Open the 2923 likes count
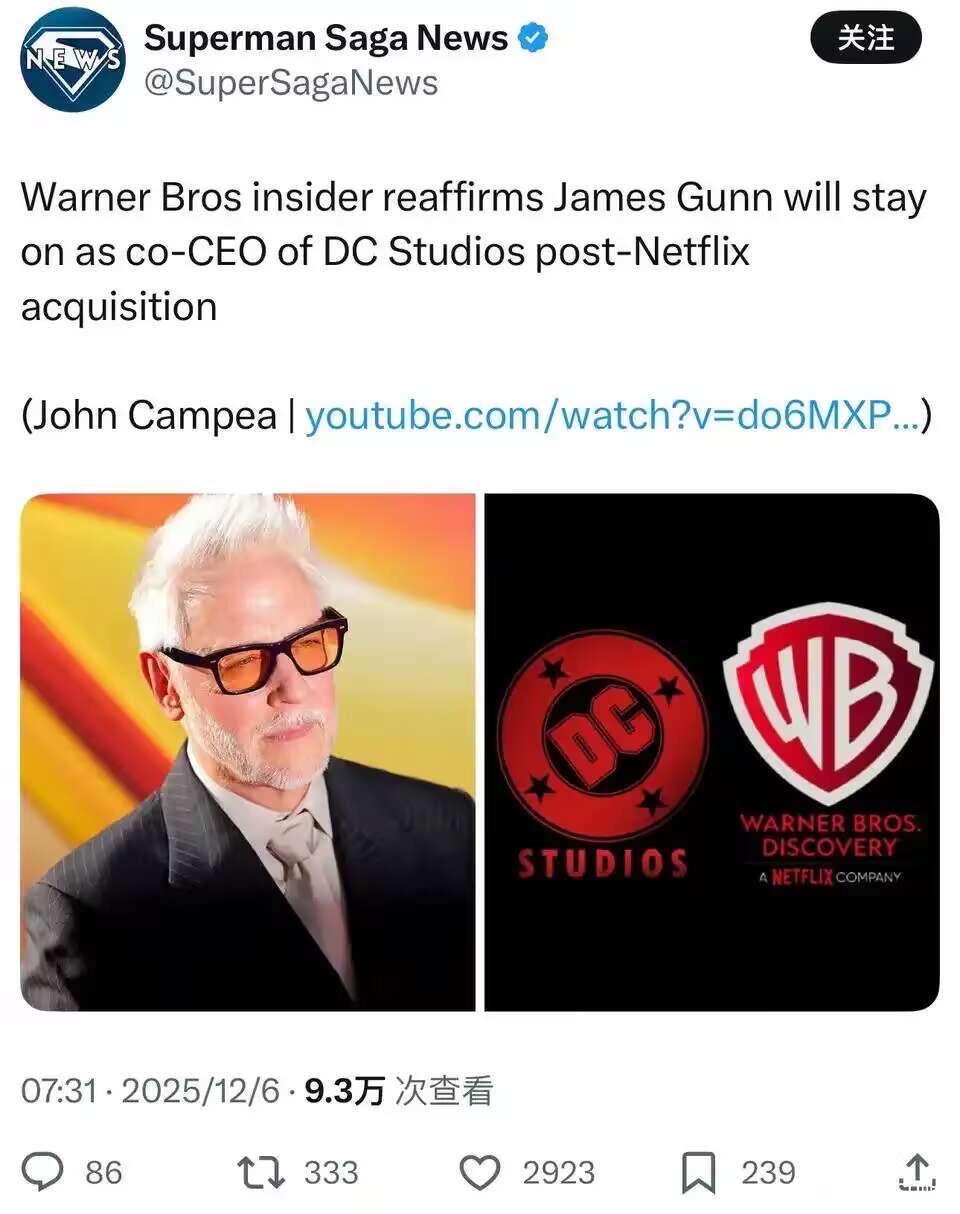960x1214 pixels. [x=559, y=1172]
